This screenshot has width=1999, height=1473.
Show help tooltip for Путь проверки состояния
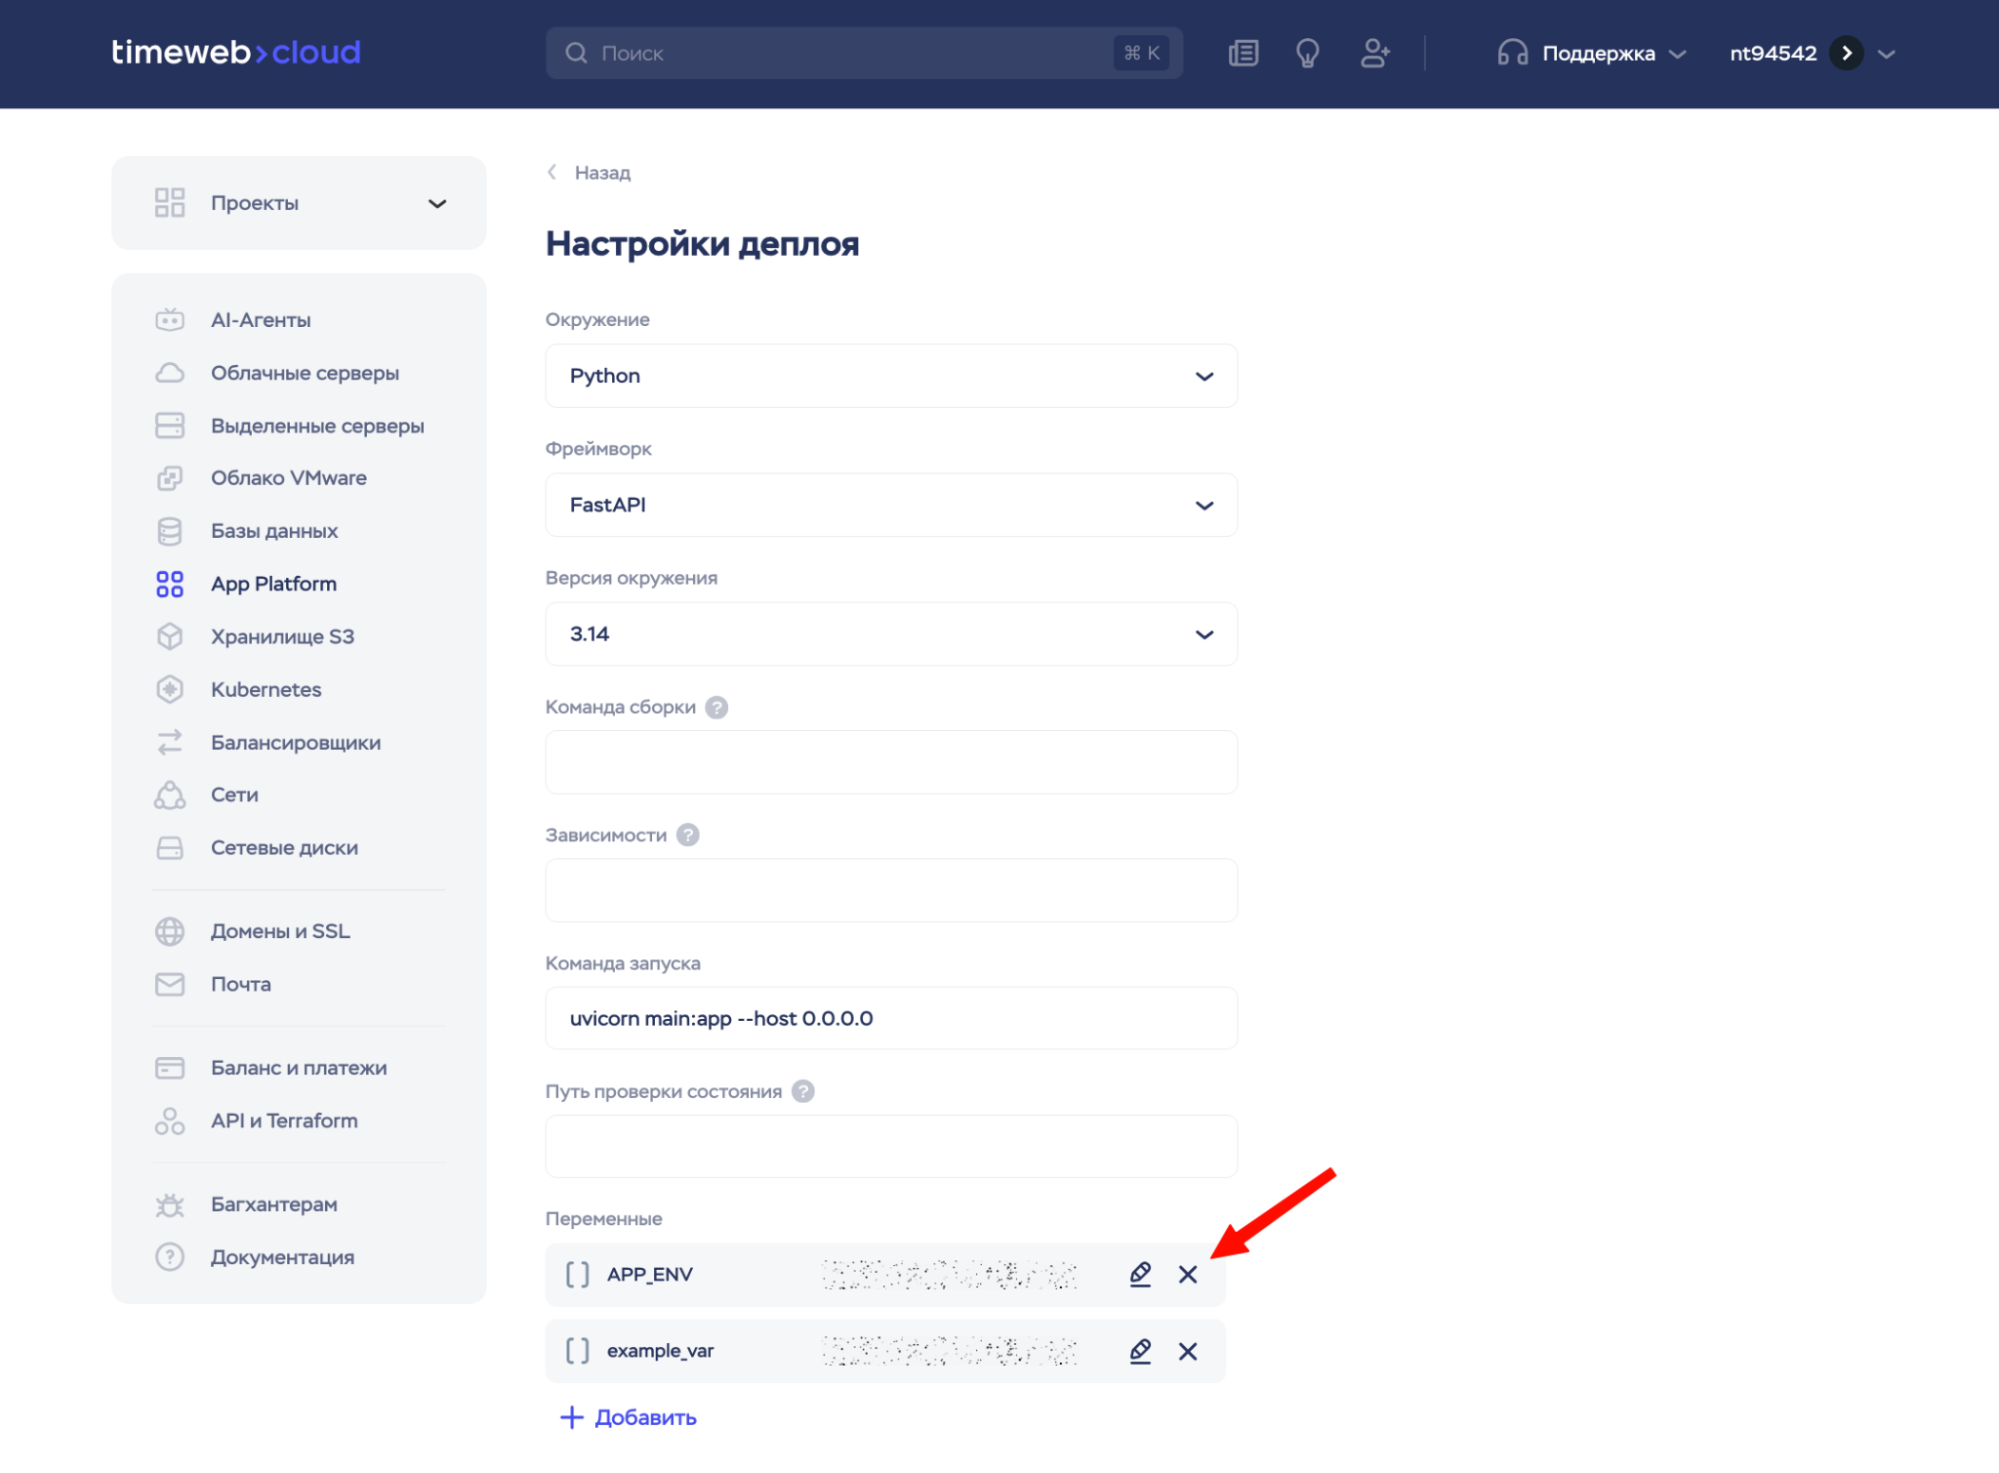point(803,1091)
